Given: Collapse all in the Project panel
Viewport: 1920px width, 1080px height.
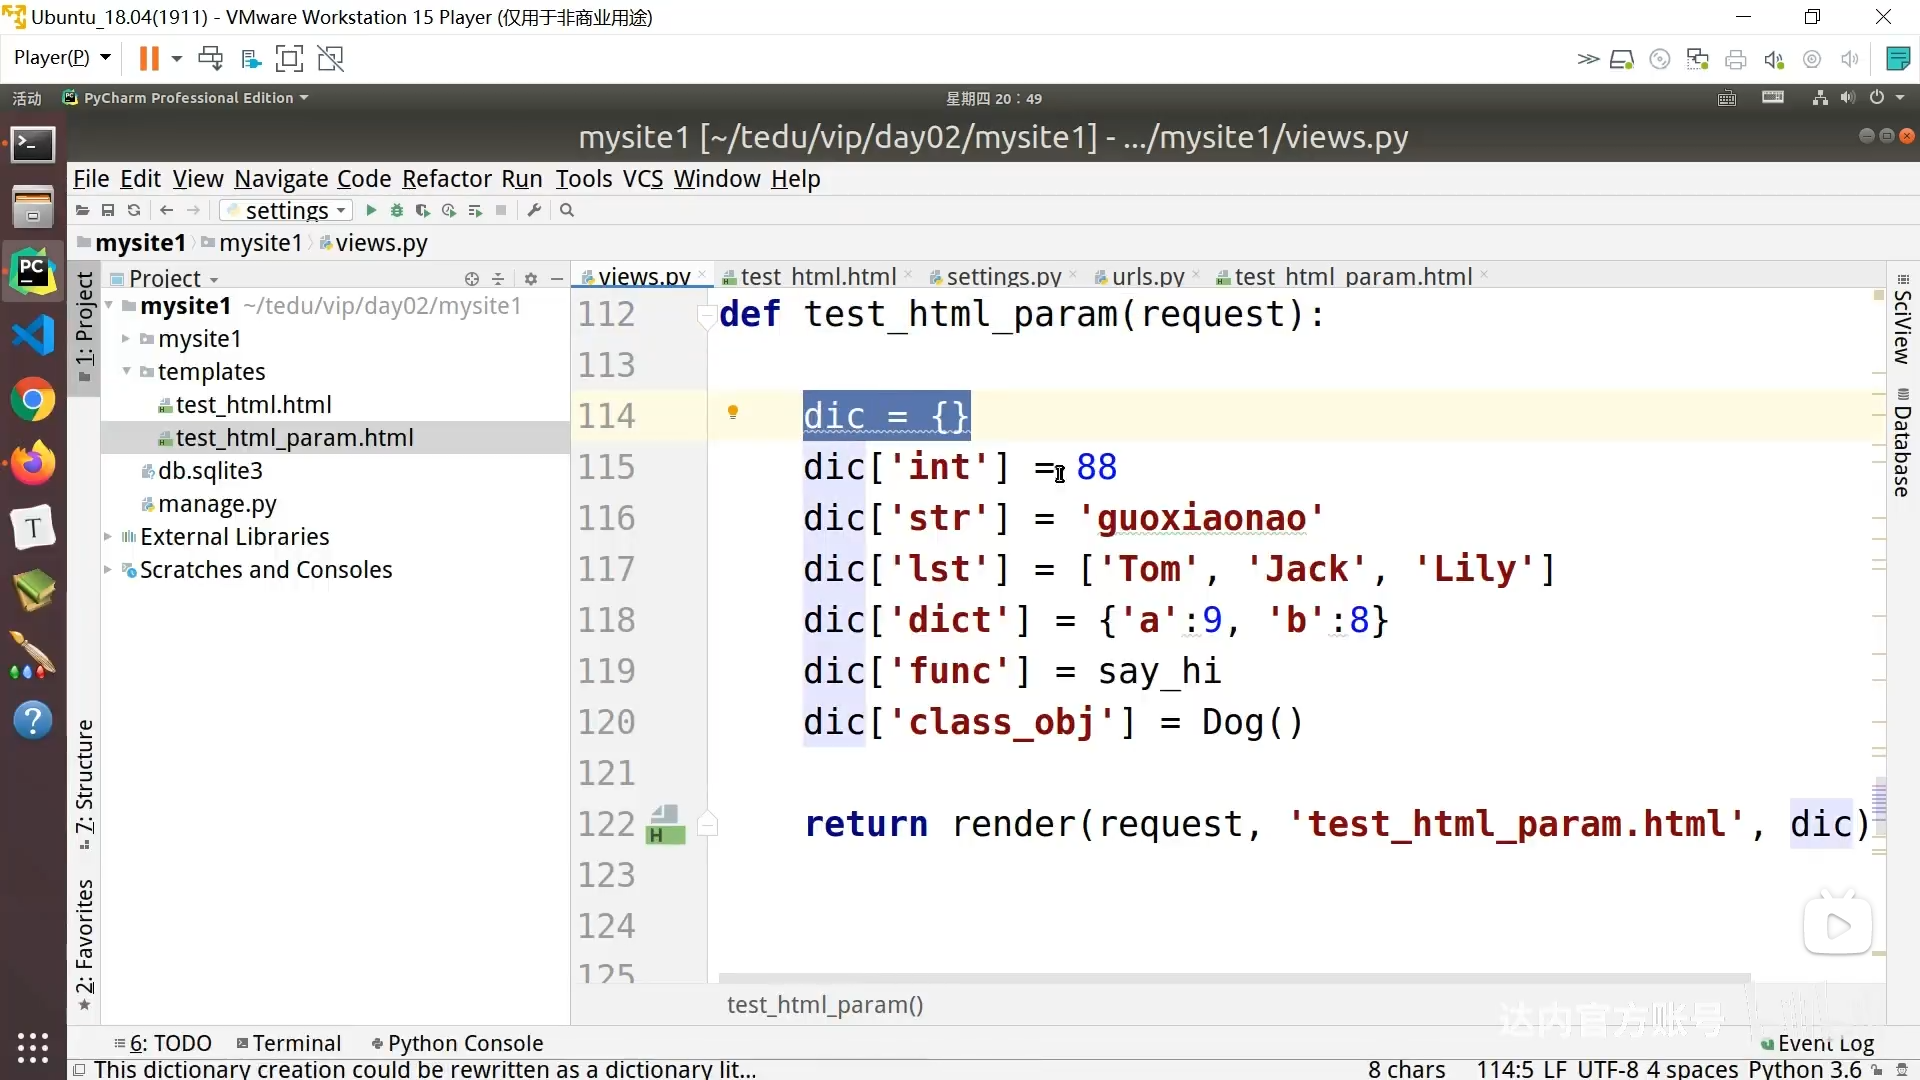Looking at the screenshot, I should click(x=498, y=279).
